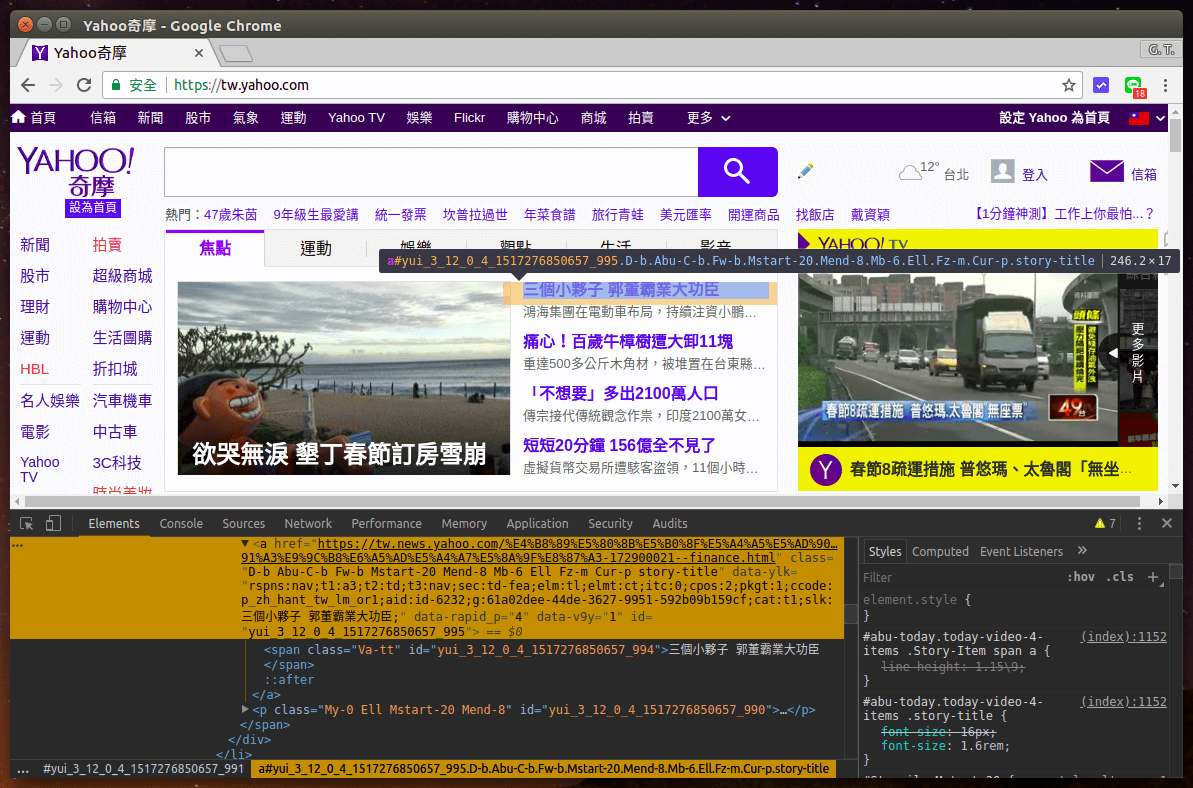Toggle the .cls class editor
Screen dimensions: 1193x788
1122,577
